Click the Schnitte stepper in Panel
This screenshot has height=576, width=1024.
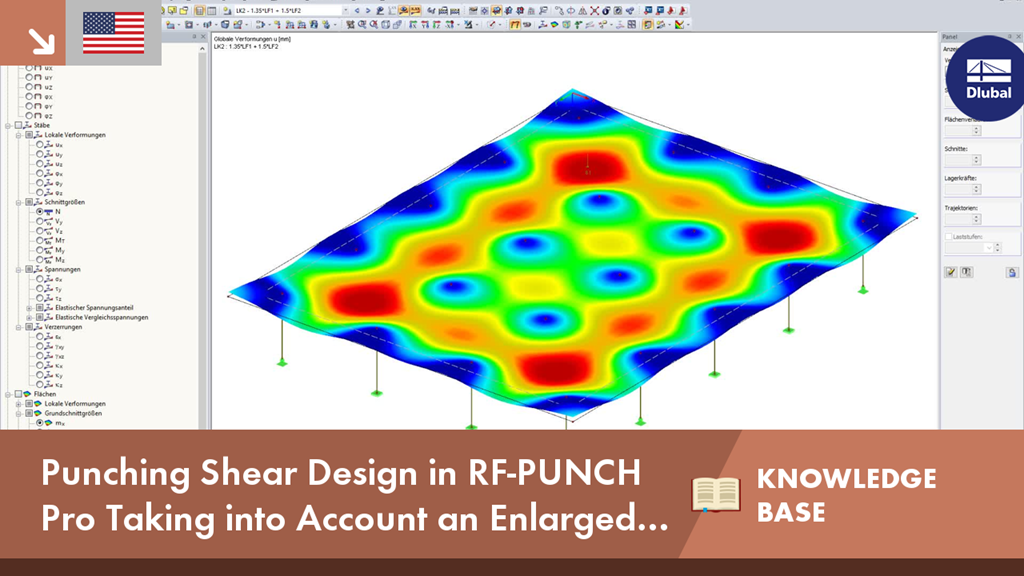[976, 159]
